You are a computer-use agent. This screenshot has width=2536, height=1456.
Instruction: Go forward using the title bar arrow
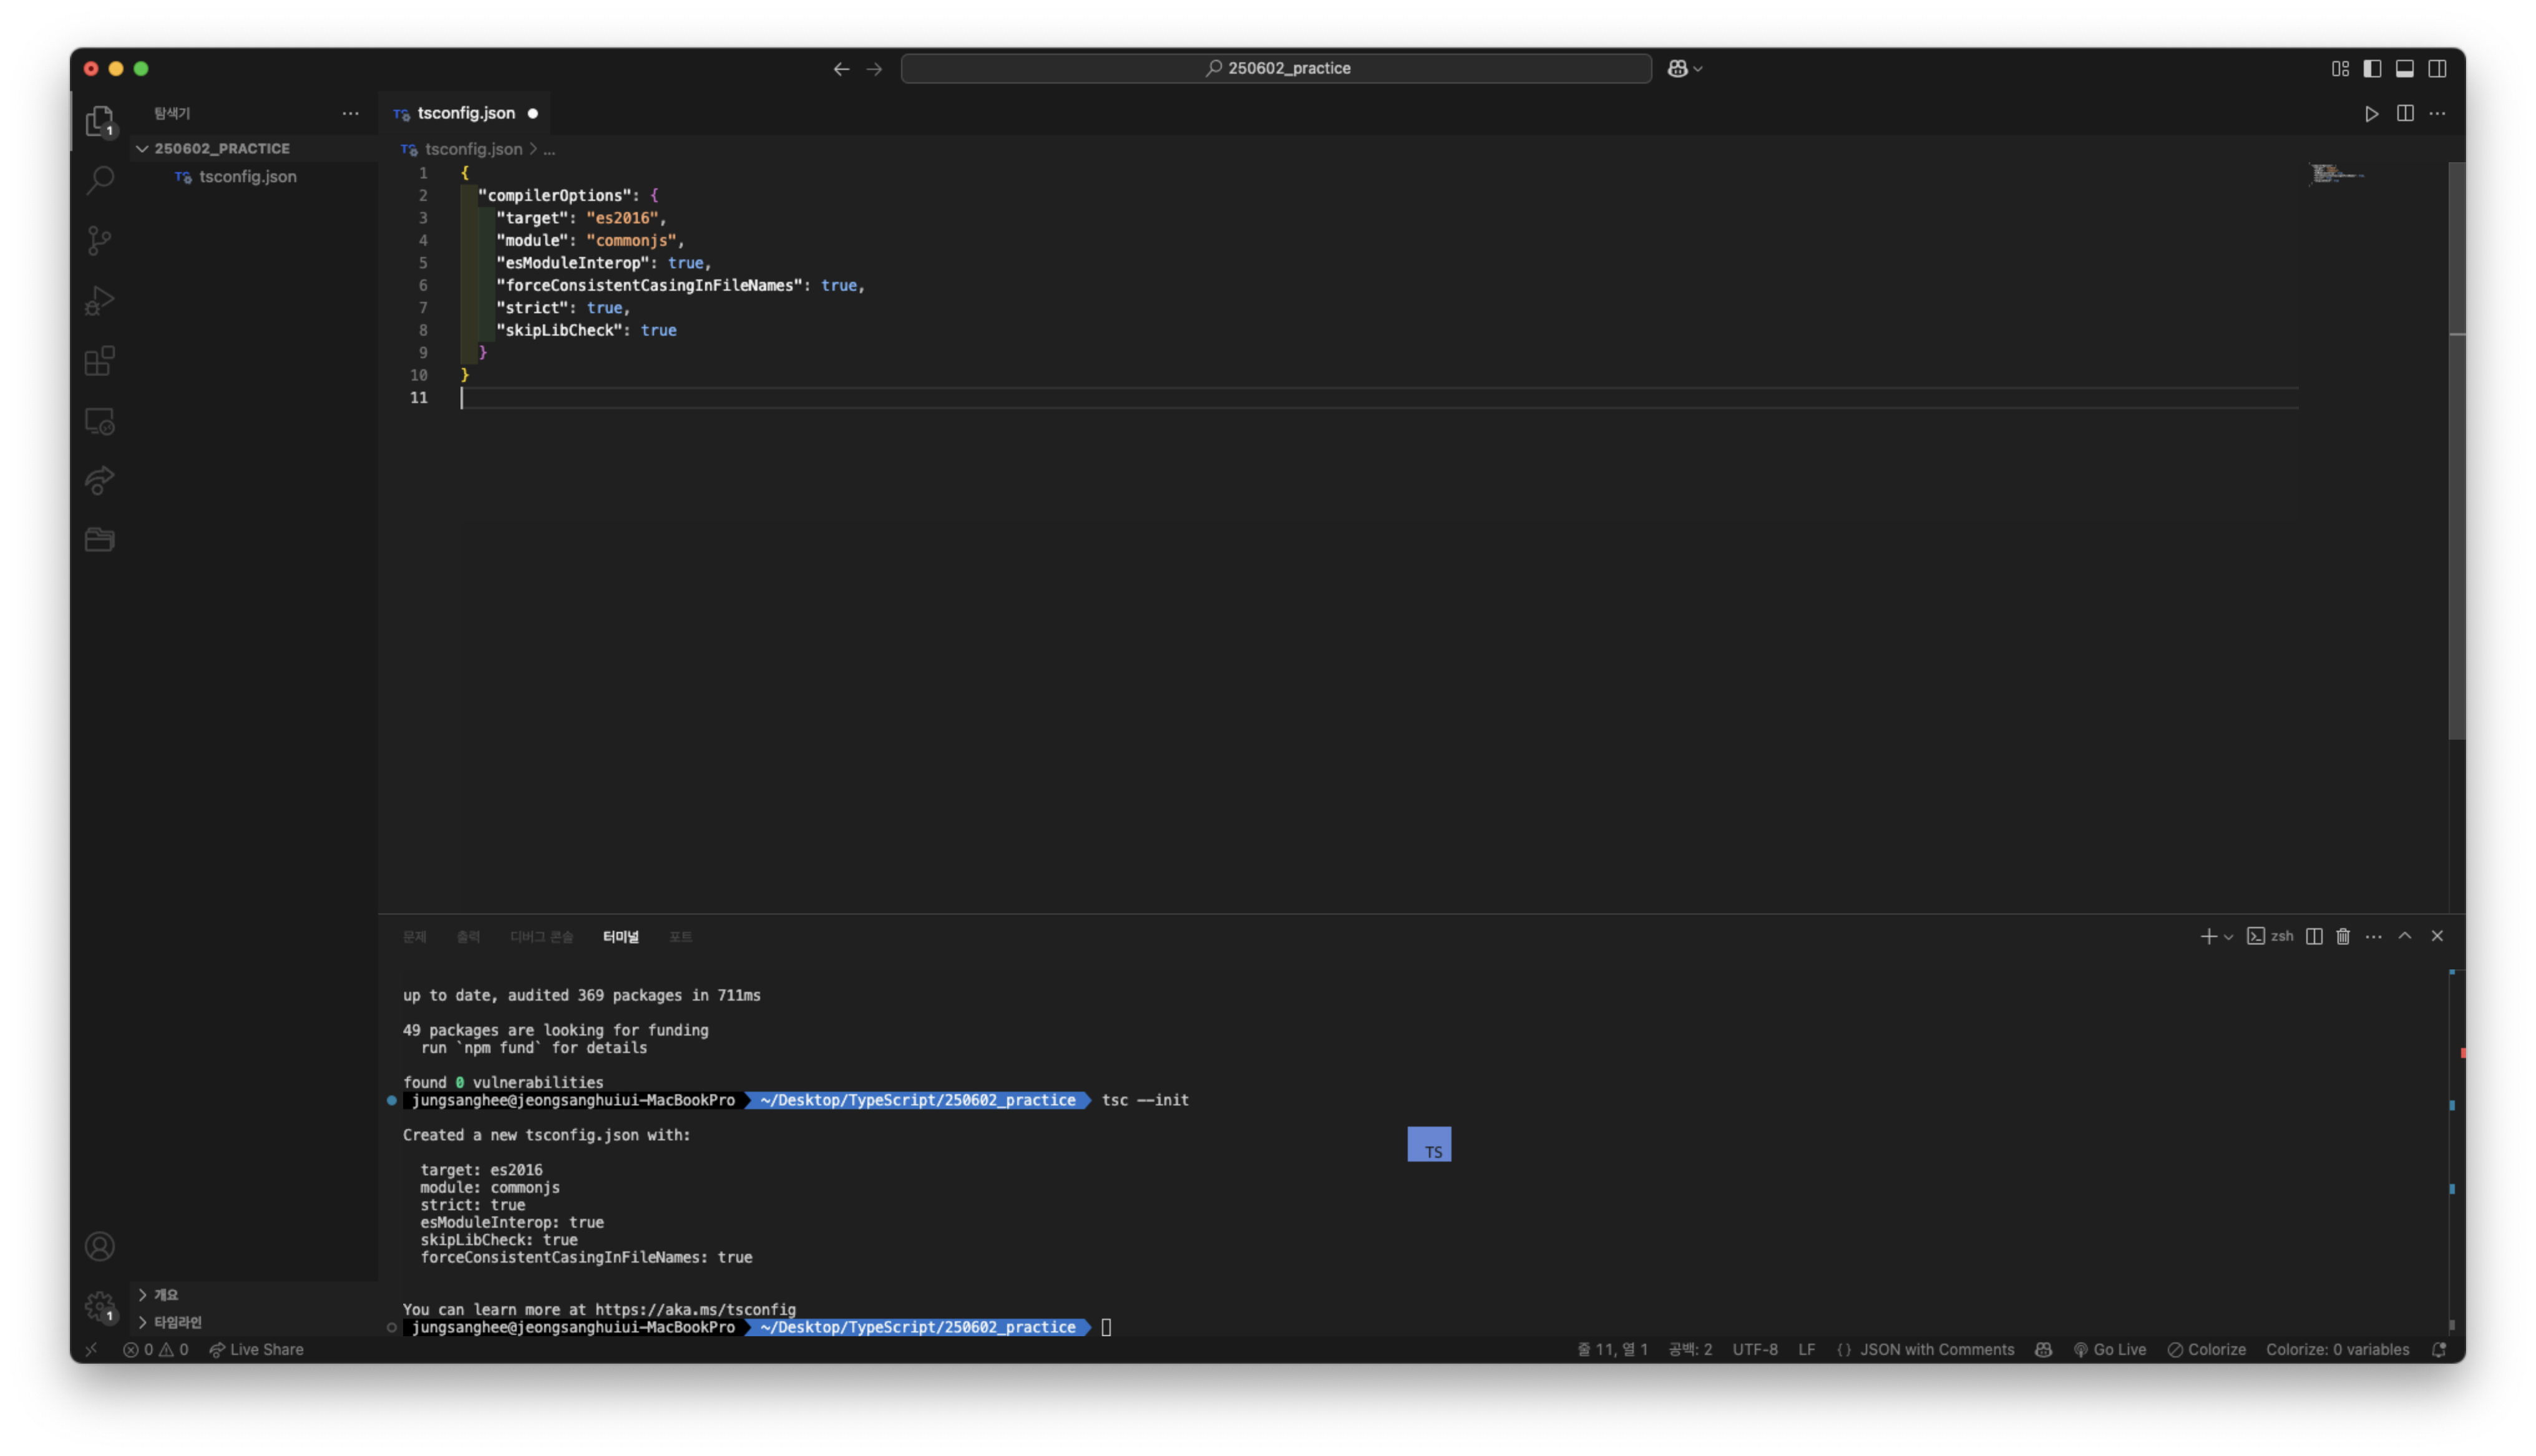(874, 68)
